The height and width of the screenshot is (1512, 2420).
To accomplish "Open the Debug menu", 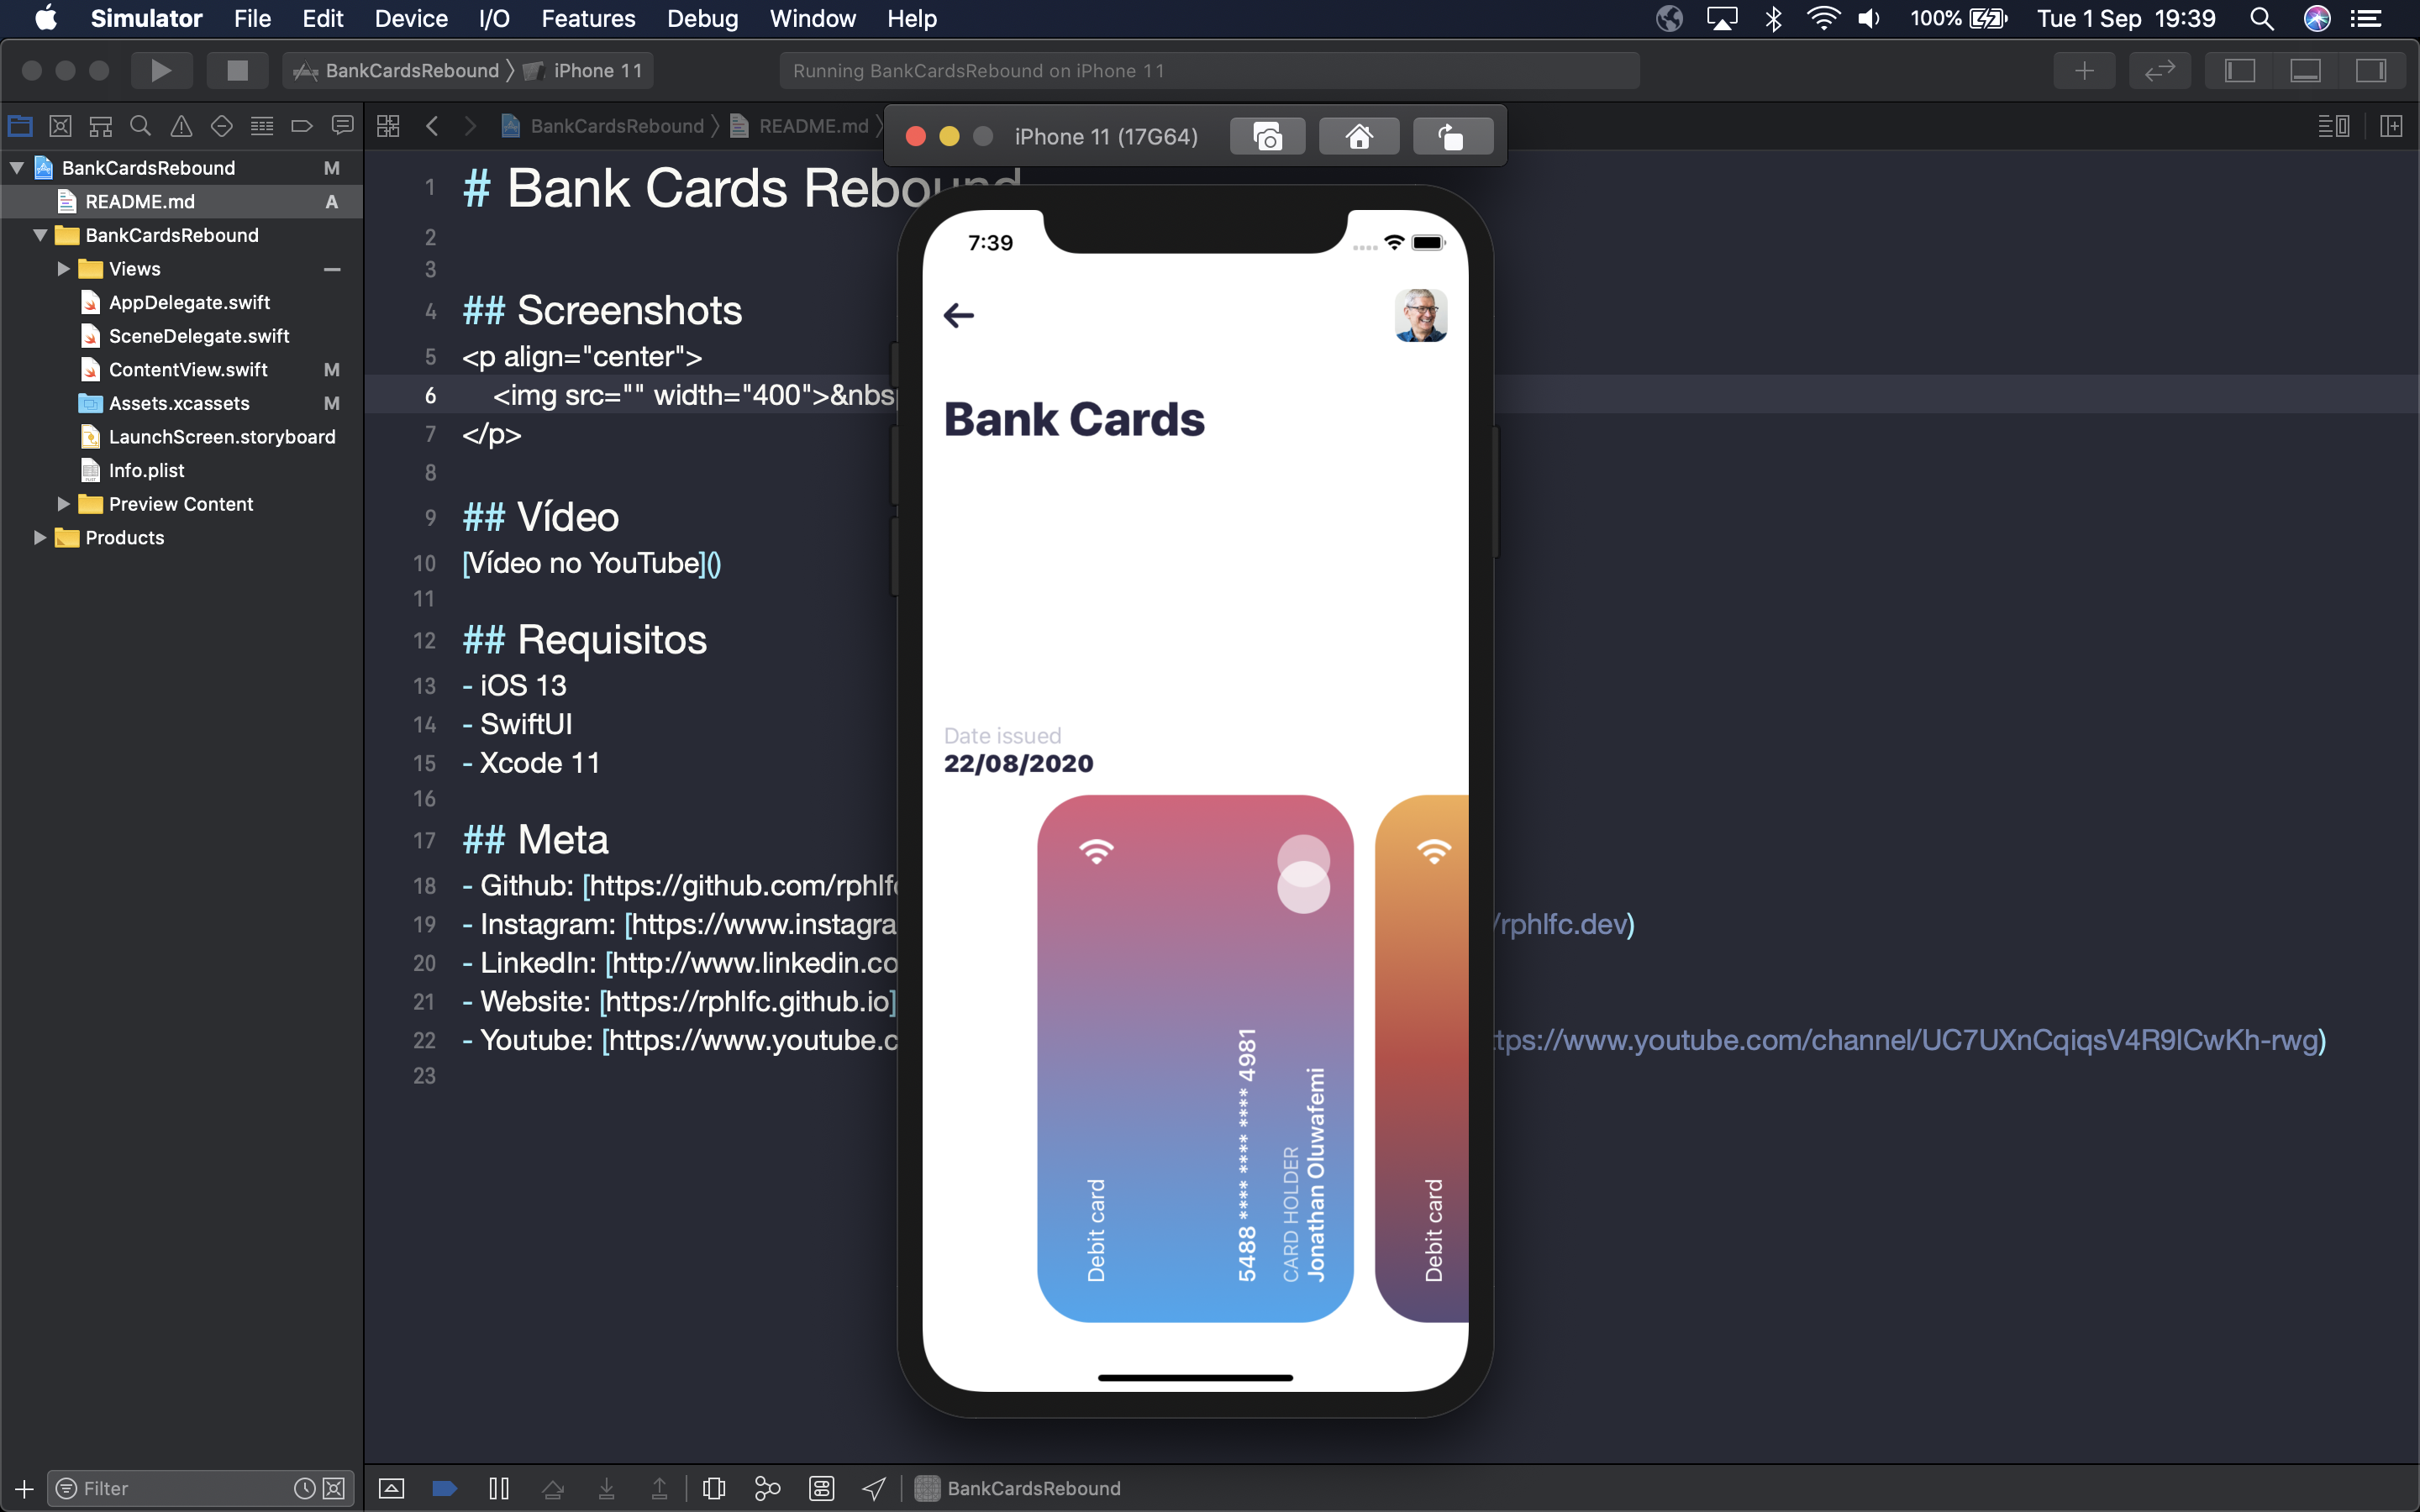I will click(x=702, y=18).
